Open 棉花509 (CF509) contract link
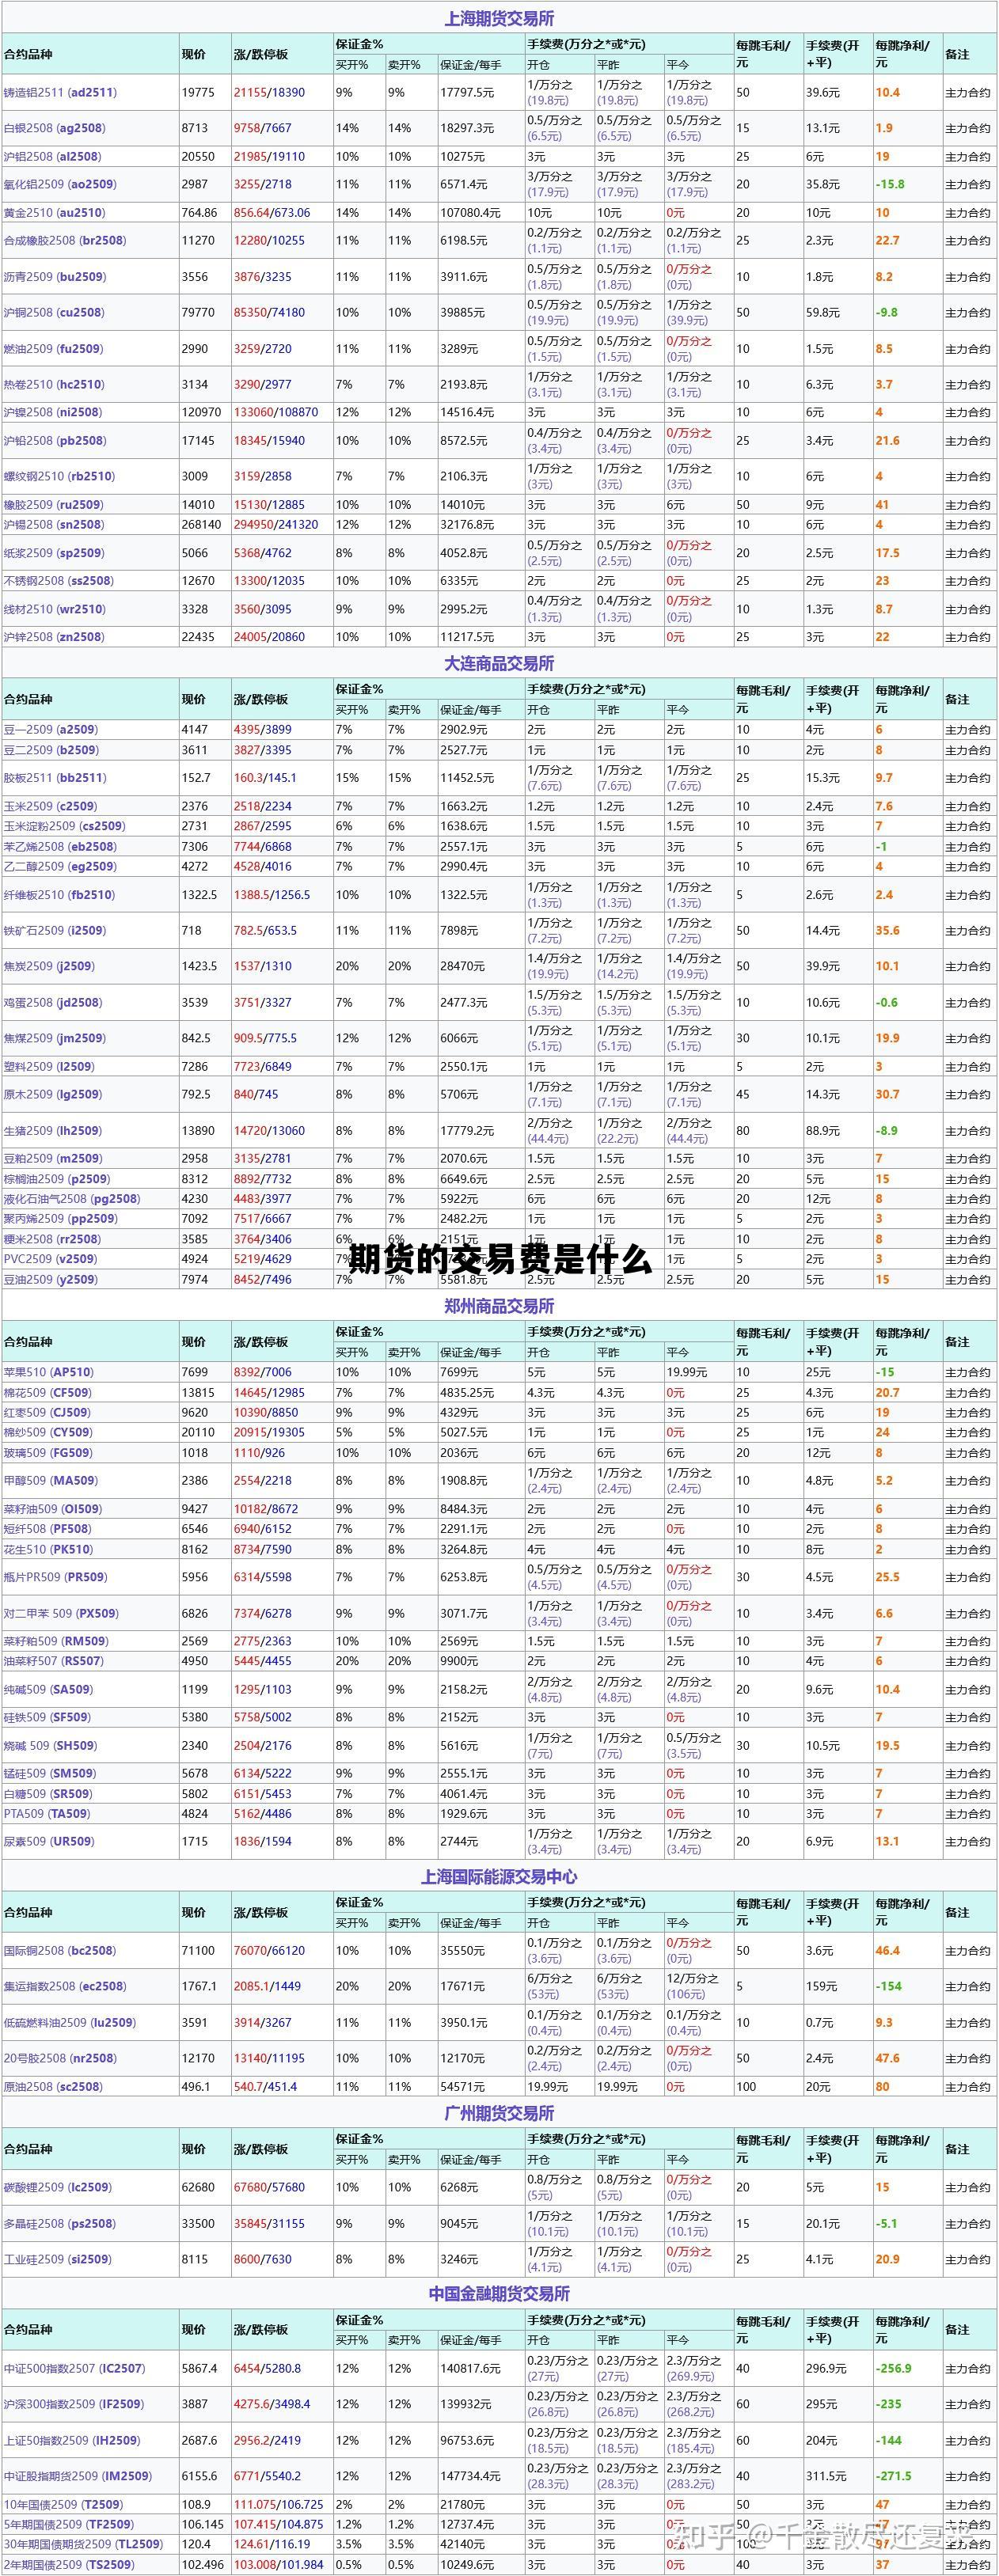 [47, 1392]
